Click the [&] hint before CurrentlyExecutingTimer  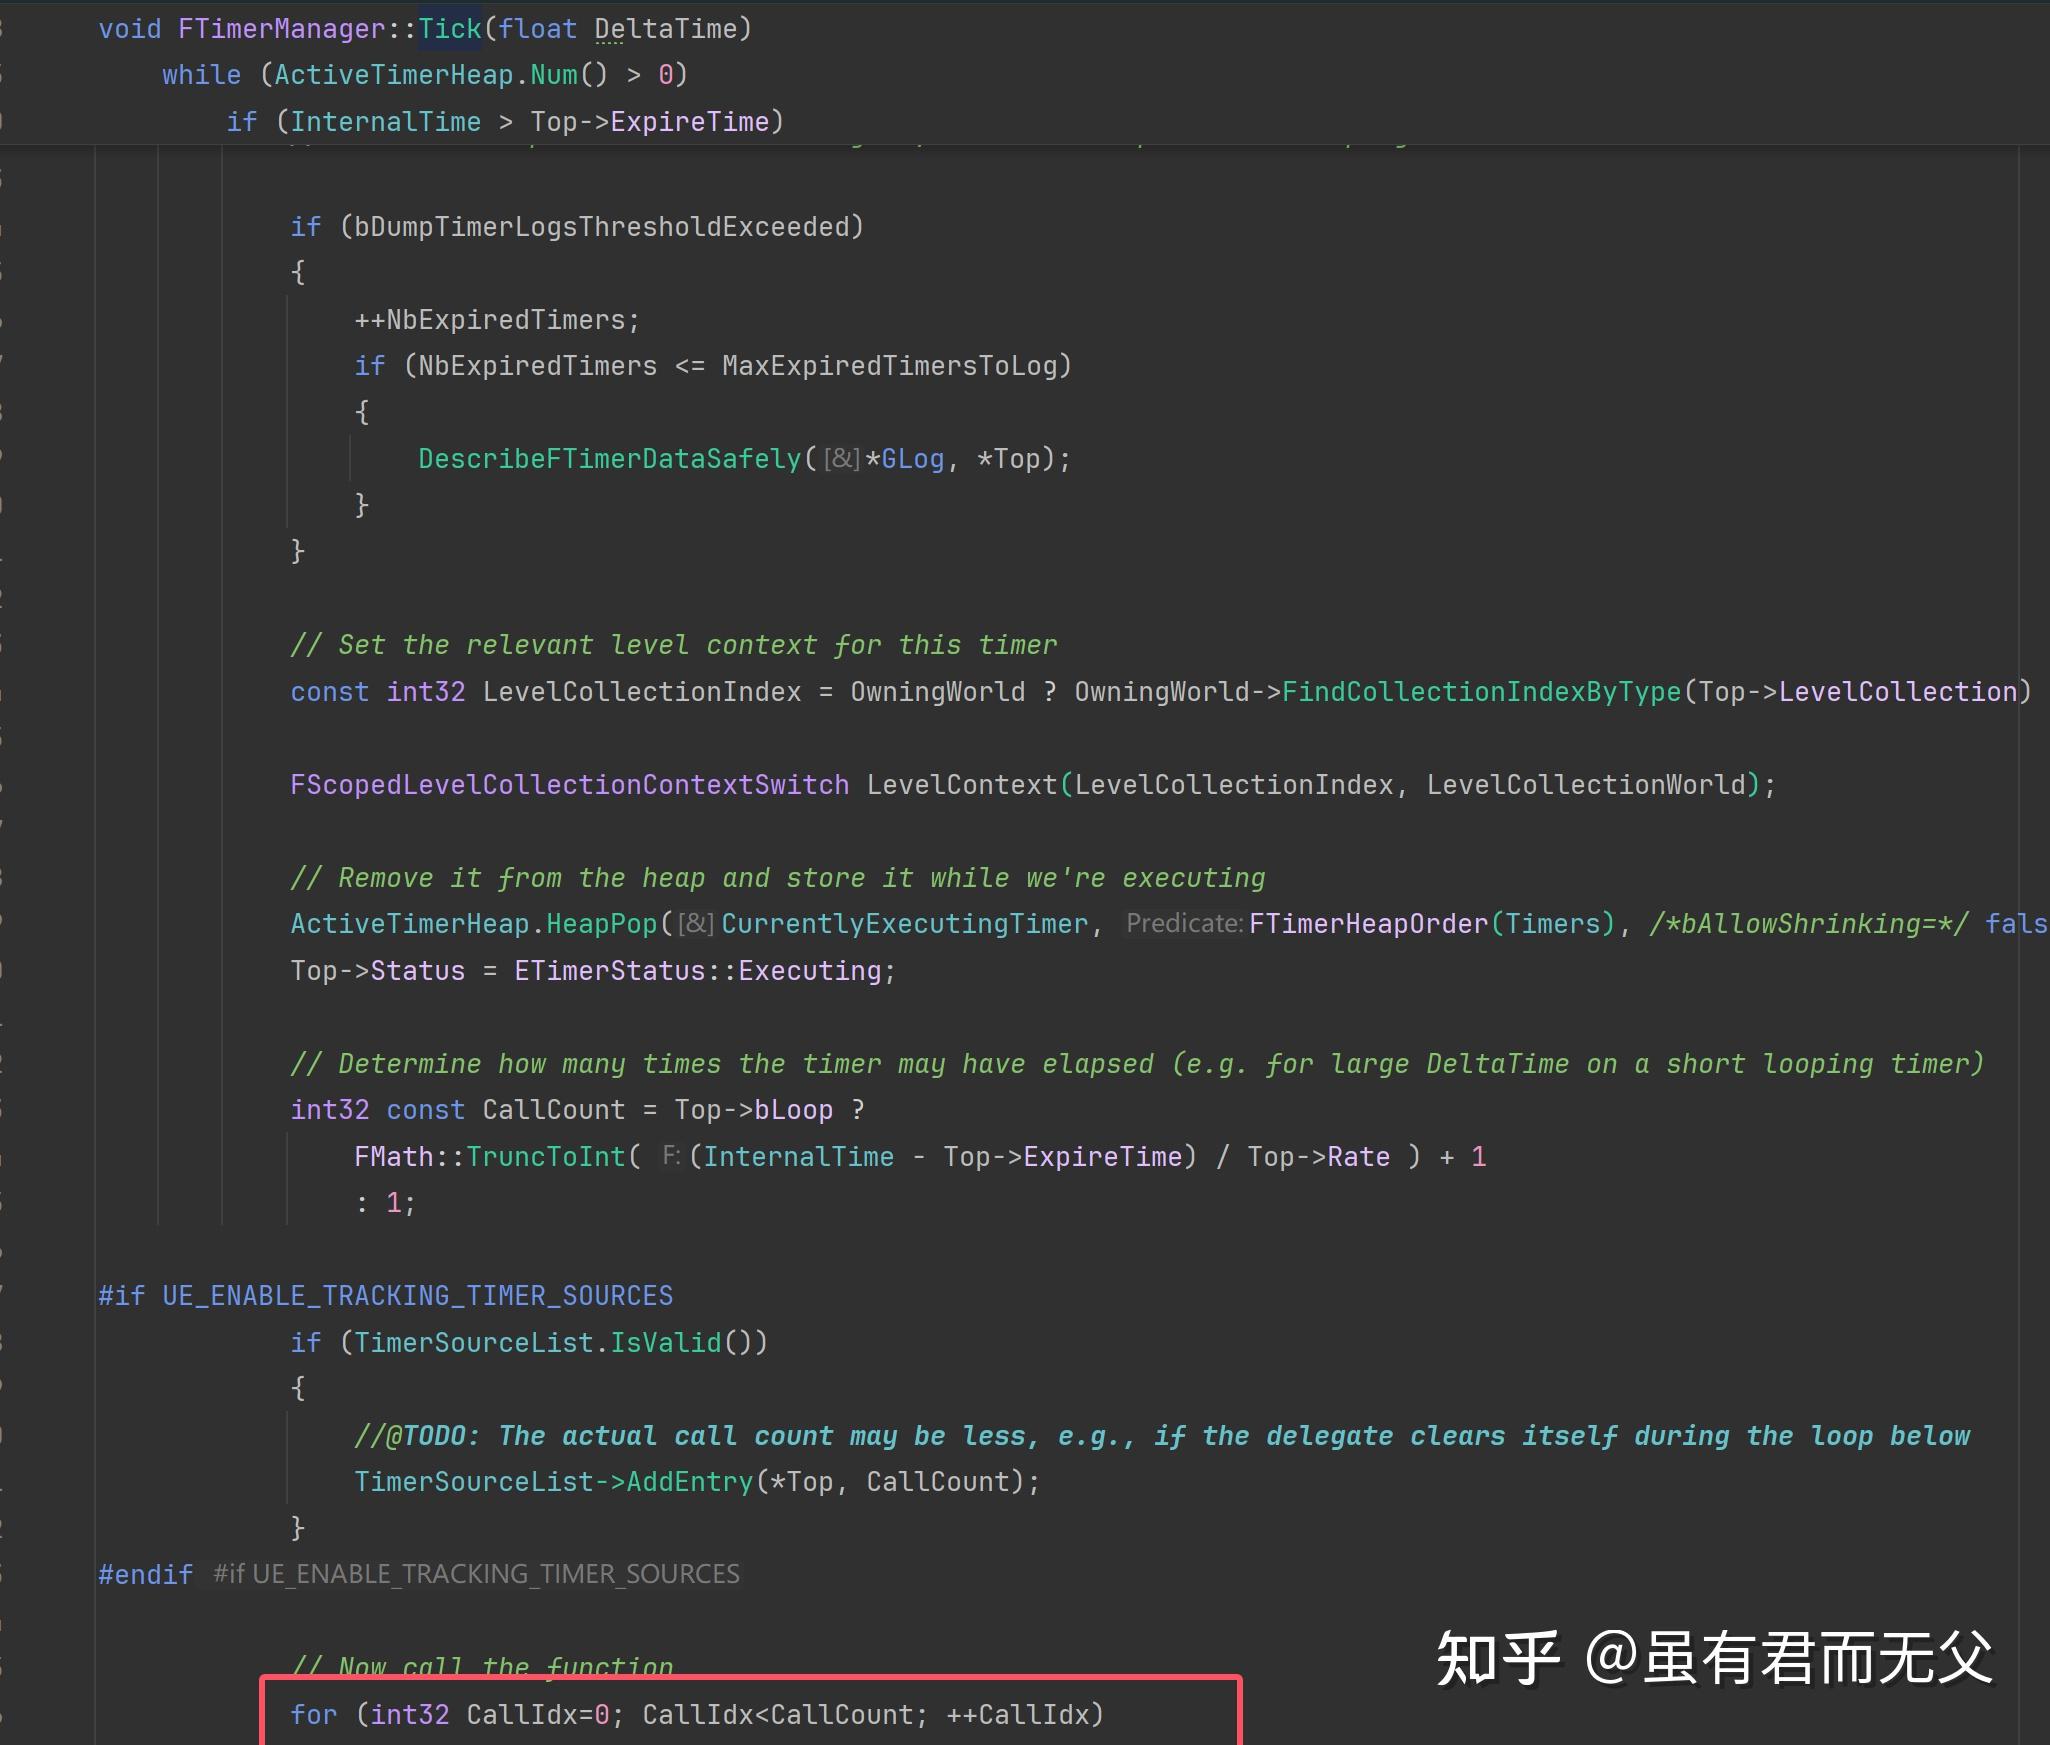tap(696, 923)
